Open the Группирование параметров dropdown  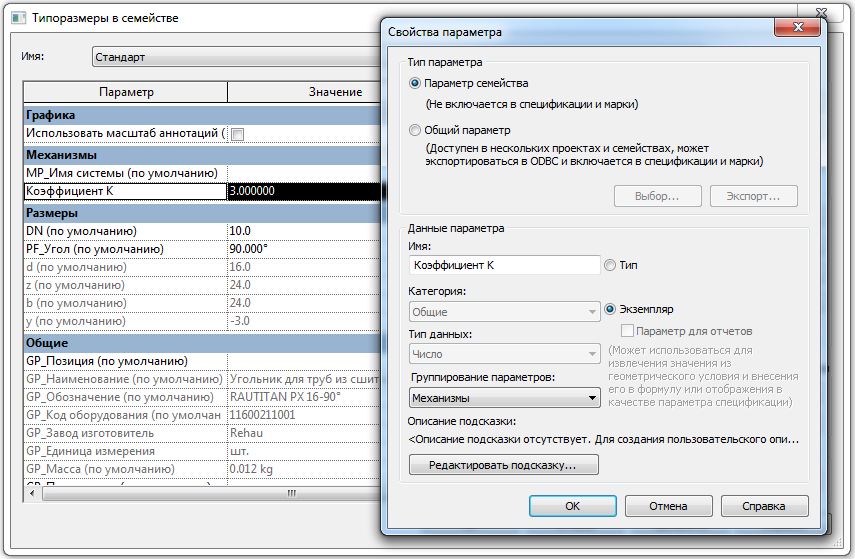click(x=504, y=398)
